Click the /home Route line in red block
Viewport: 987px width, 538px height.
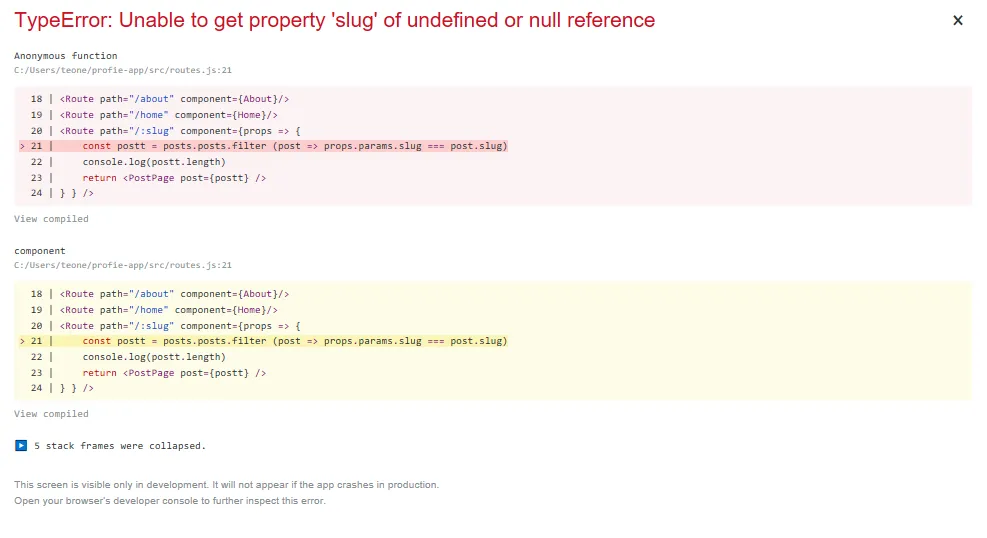pos(168,115)
